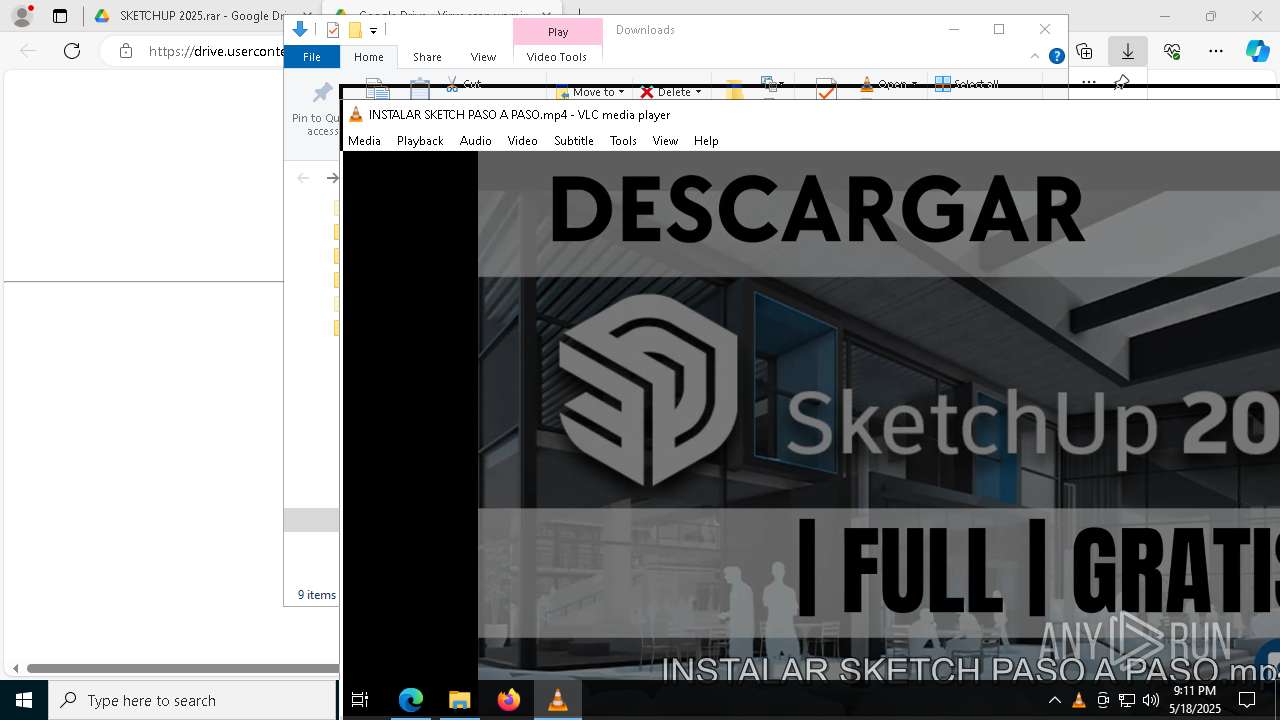The image size is (1280, 720).
Task: Open the VLC Video menu
Action: point(522,141)
